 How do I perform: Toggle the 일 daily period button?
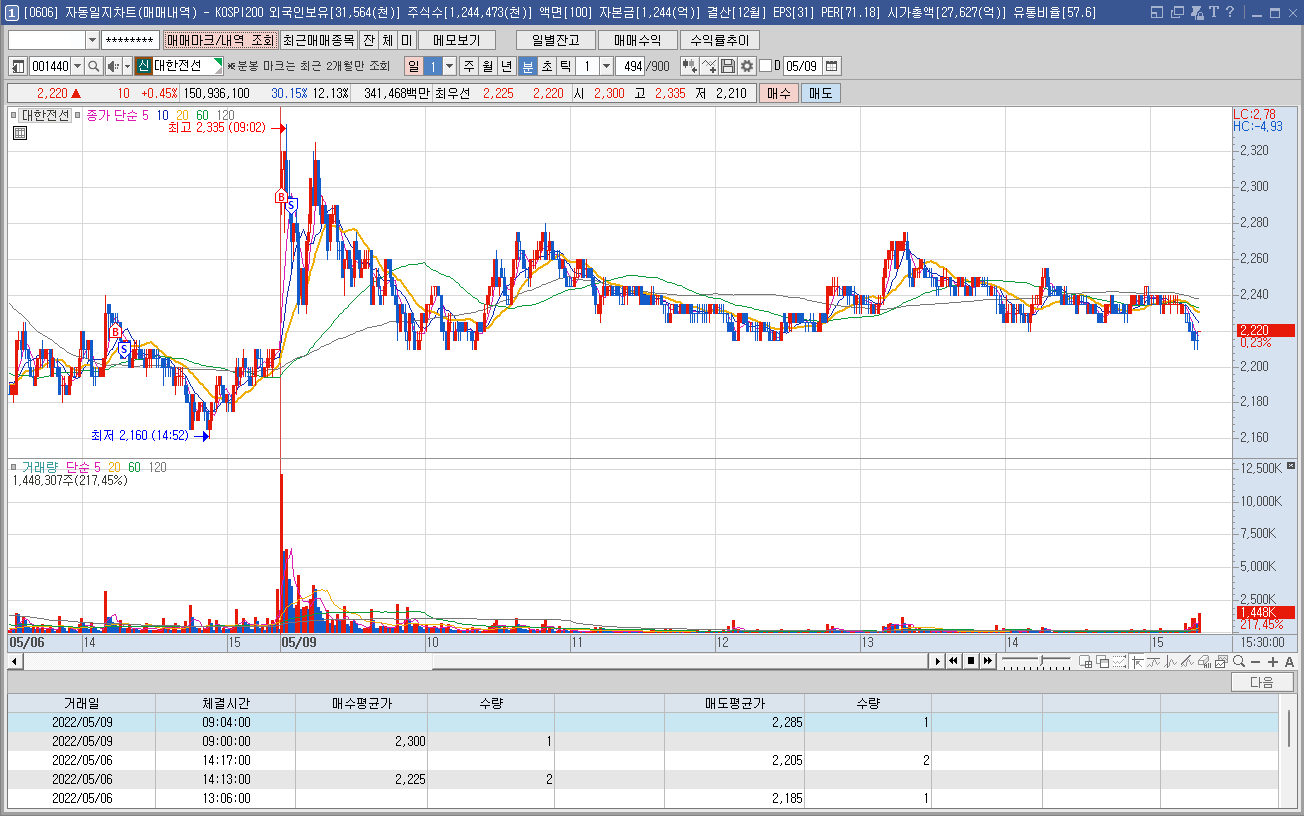click(x=413, y=66)
